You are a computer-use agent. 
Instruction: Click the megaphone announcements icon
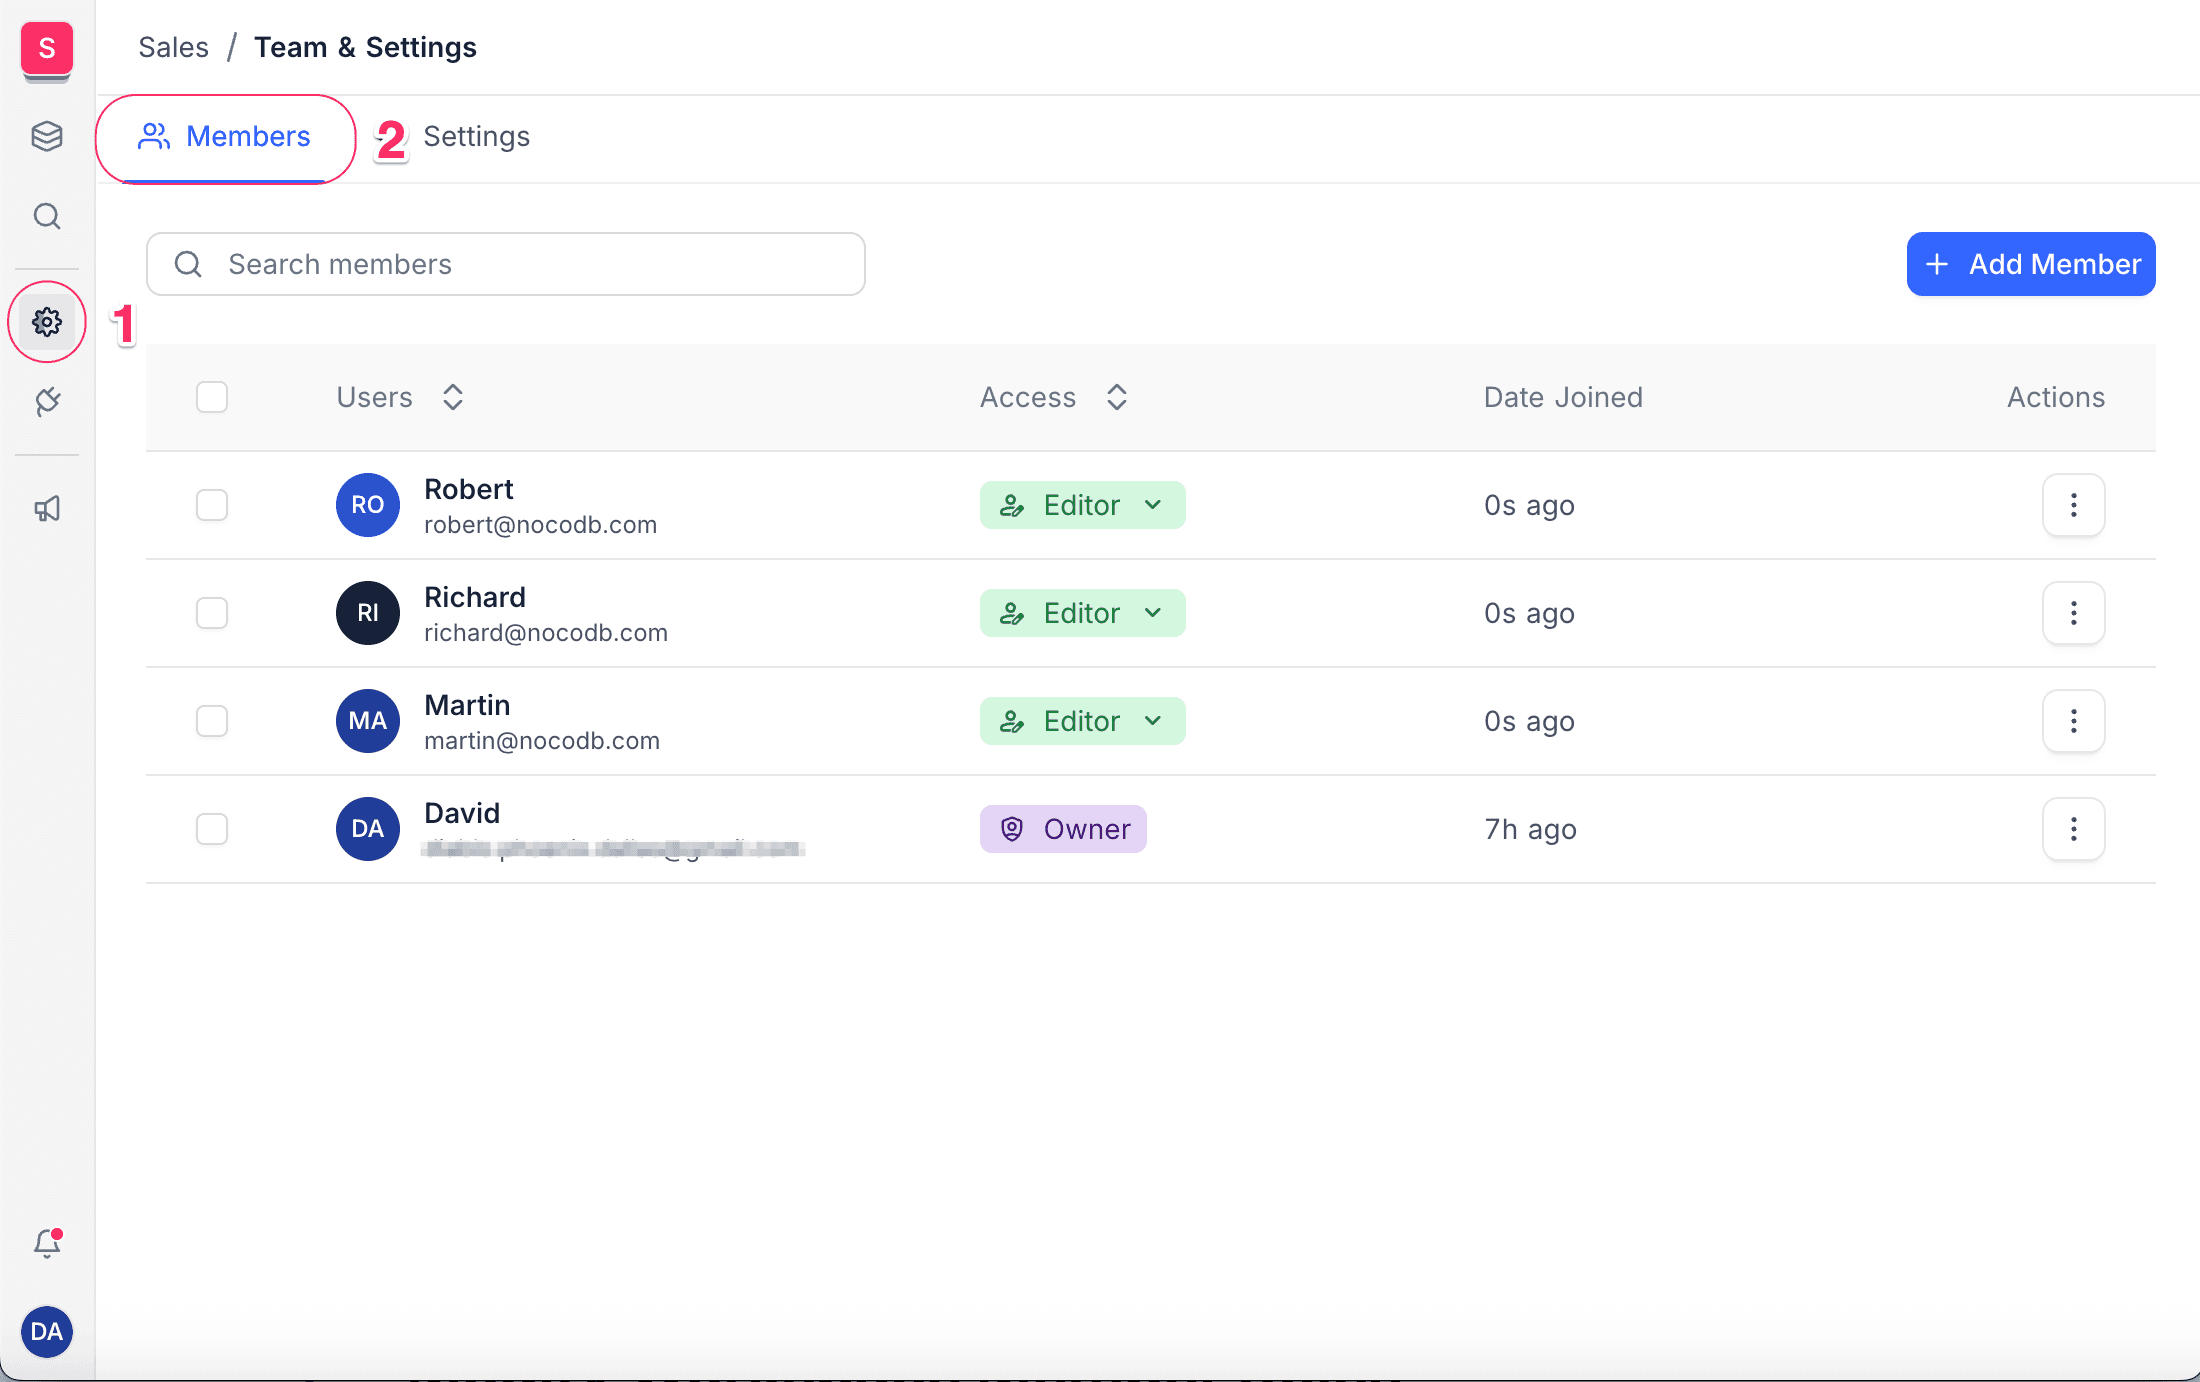[47, 509]
